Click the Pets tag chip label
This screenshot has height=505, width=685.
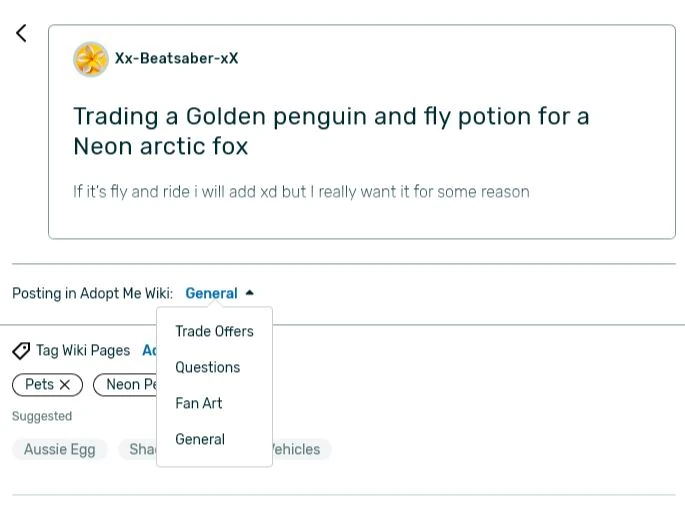pyautogui.click(x=39, y=385)
